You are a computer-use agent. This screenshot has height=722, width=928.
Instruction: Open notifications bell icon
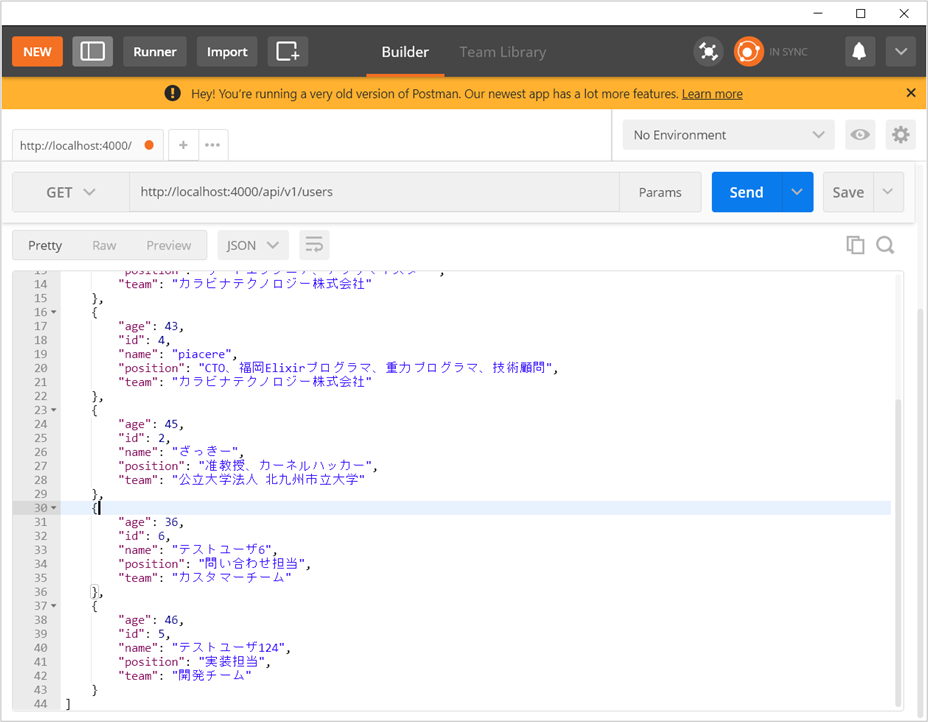(859, 51)
